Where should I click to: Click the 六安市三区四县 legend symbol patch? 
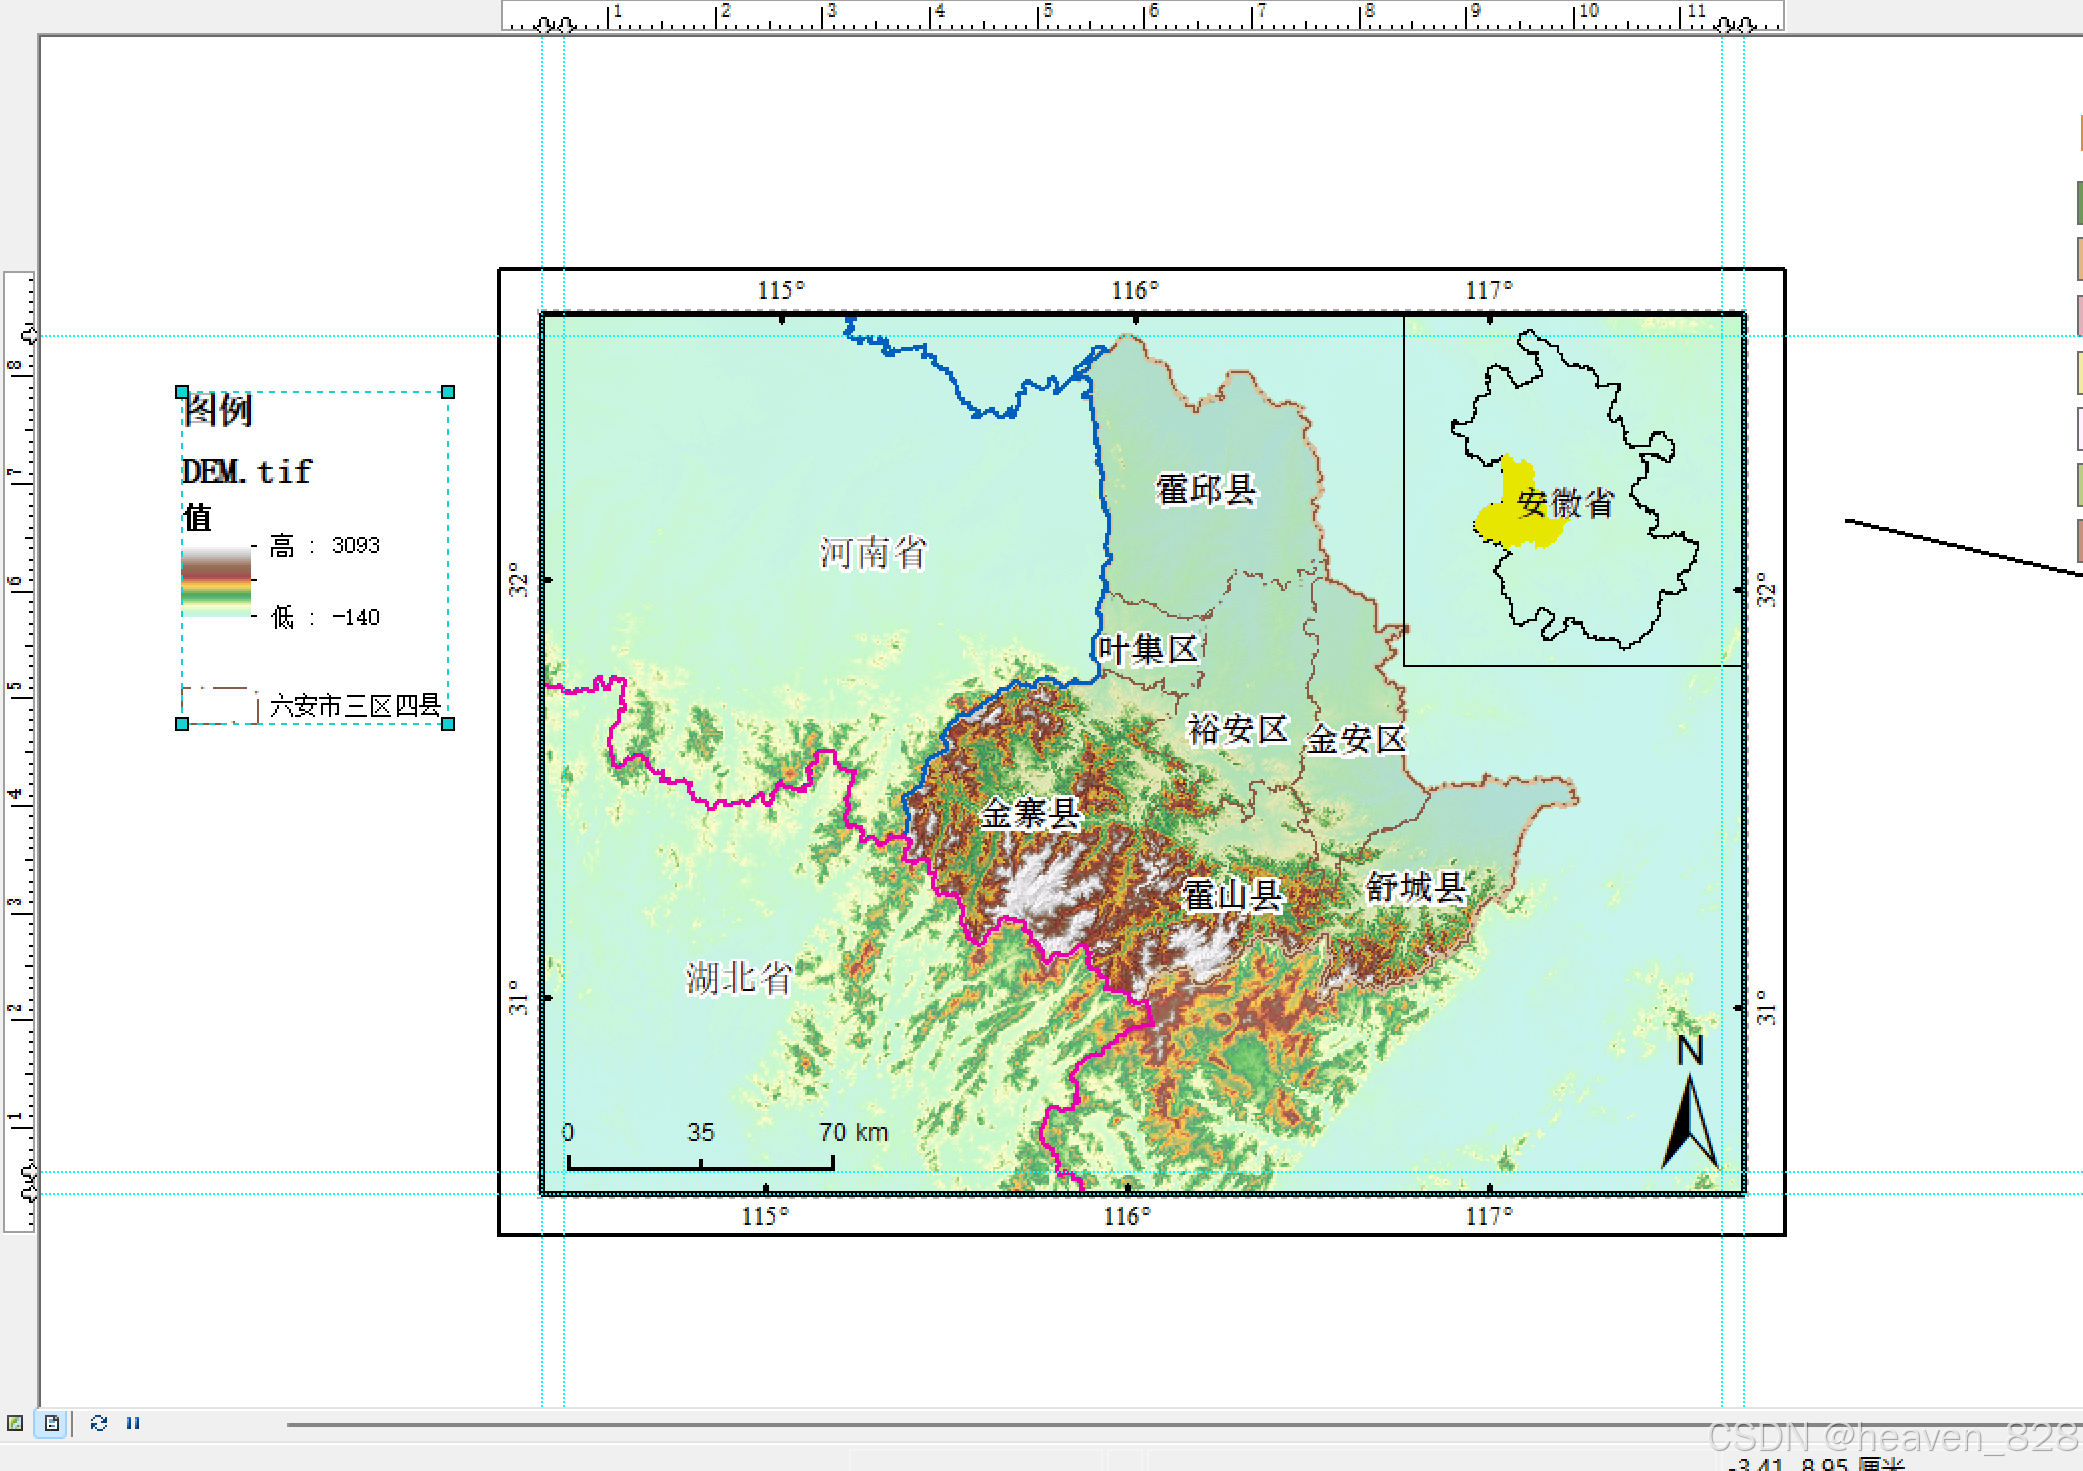click(x=219, y=705)
